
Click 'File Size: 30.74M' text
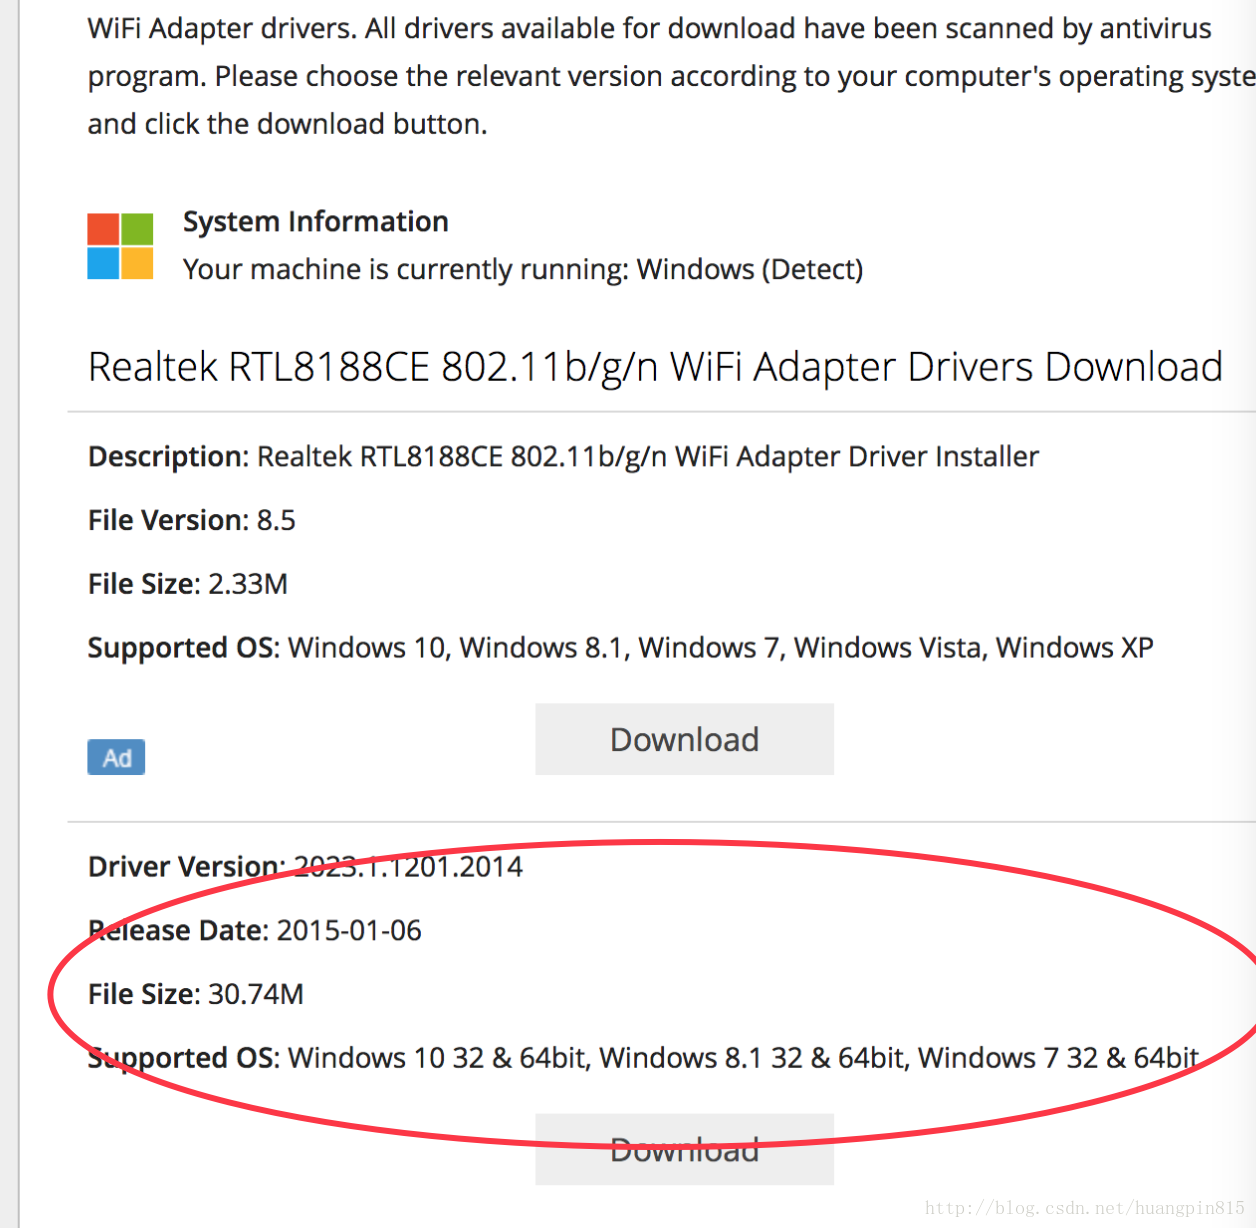tap(196, 994)
